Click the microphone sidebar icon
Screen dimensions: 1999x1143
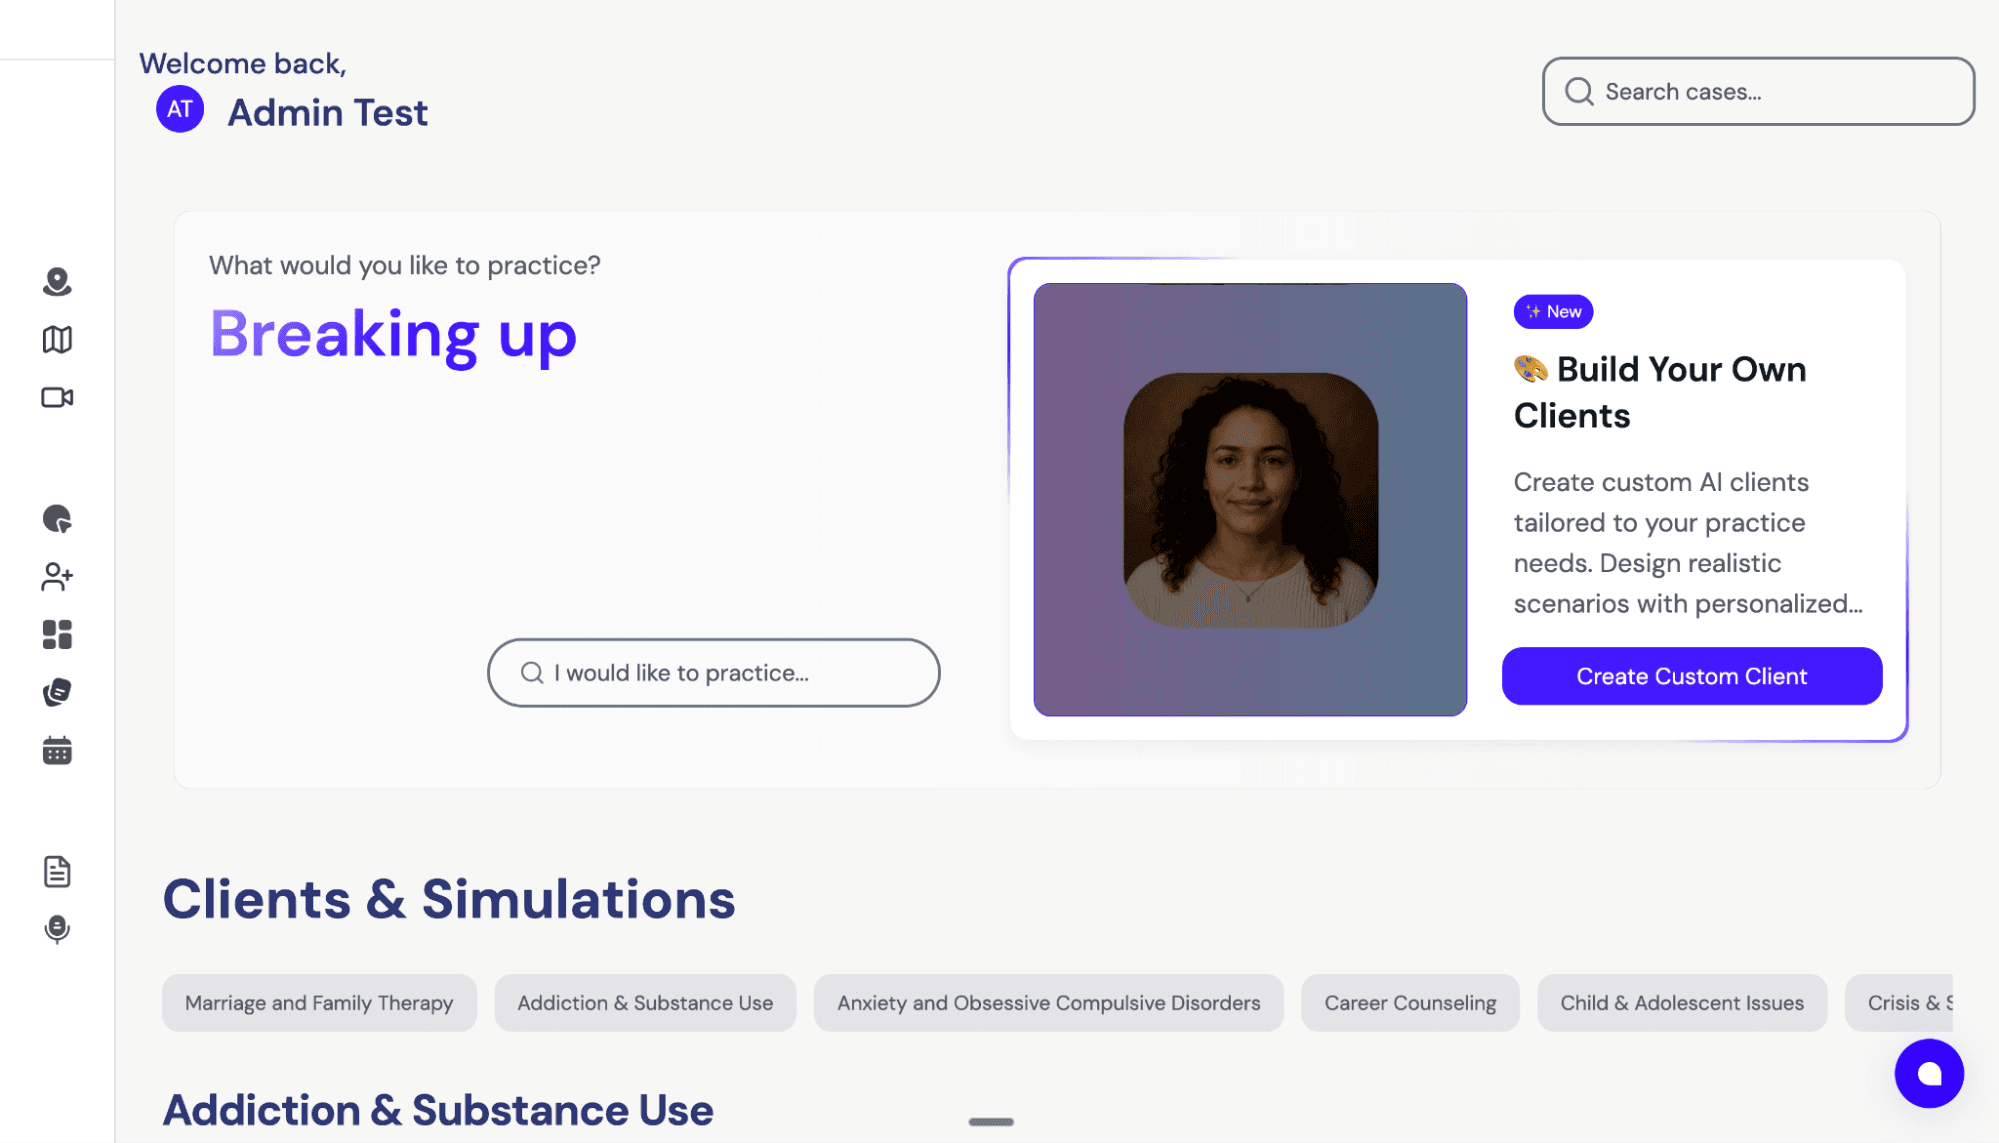point(57,929)
